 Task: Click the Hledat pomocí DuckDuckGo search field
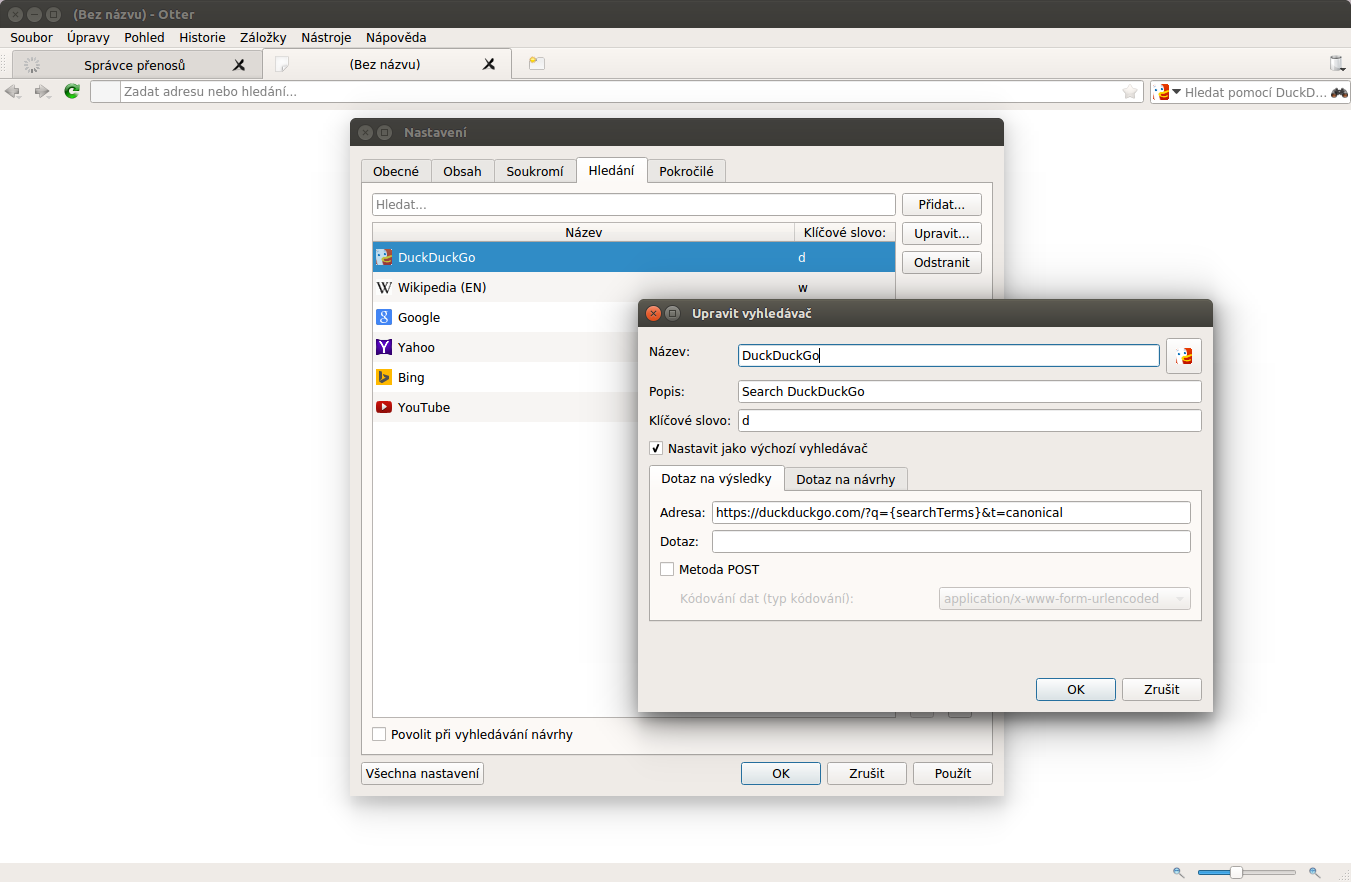click(x=1257, y=92)
